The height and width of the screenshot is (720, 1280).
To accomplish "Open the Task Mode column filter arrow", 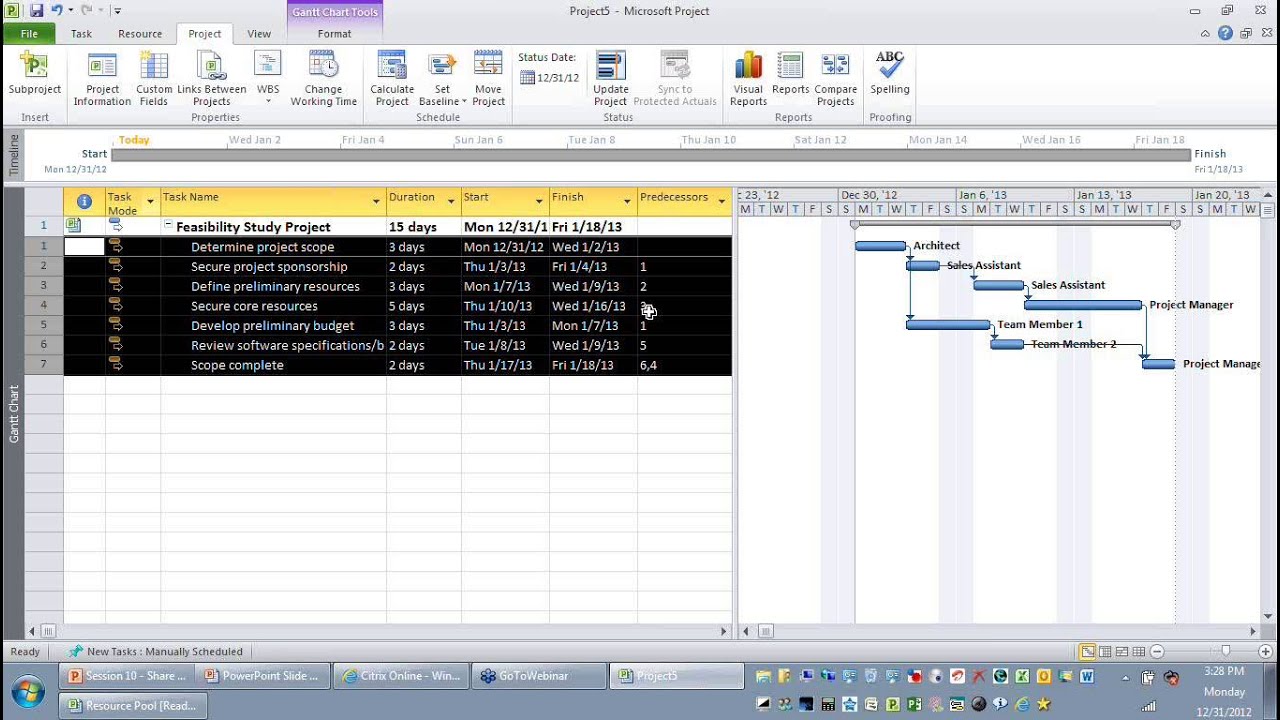I will pos(150,201).
